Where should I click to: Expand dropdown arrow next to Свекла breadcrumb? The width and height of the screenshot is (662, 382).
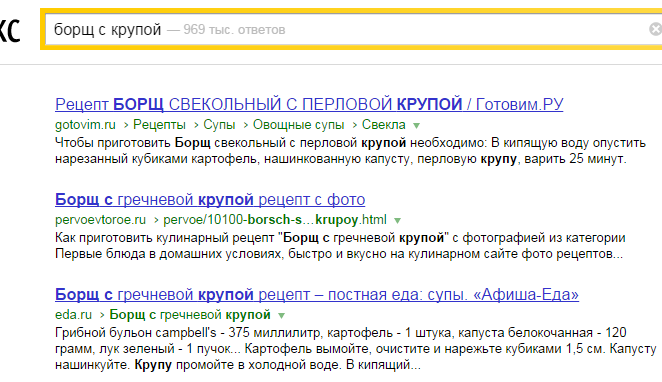click(x=416, y=126)
